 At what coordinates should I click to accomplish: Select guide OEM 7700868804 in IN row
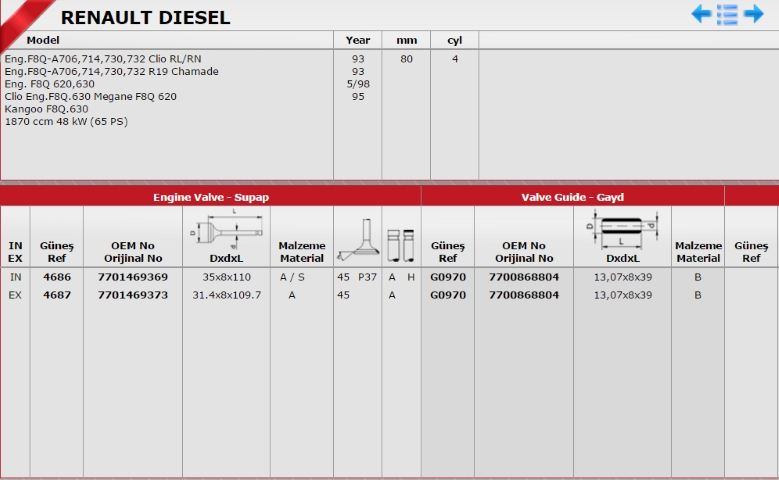[524, 277]
